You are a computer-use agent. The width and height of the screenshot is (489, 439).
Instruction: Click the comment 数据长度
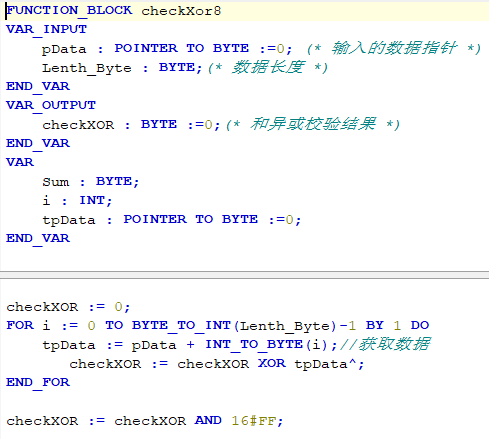coord(269,67)
